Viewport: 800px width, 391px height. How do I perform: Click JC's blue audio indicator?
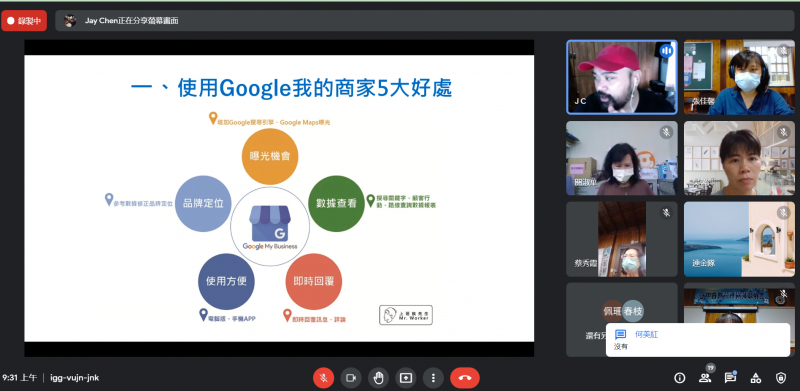(x=666, y=51)
